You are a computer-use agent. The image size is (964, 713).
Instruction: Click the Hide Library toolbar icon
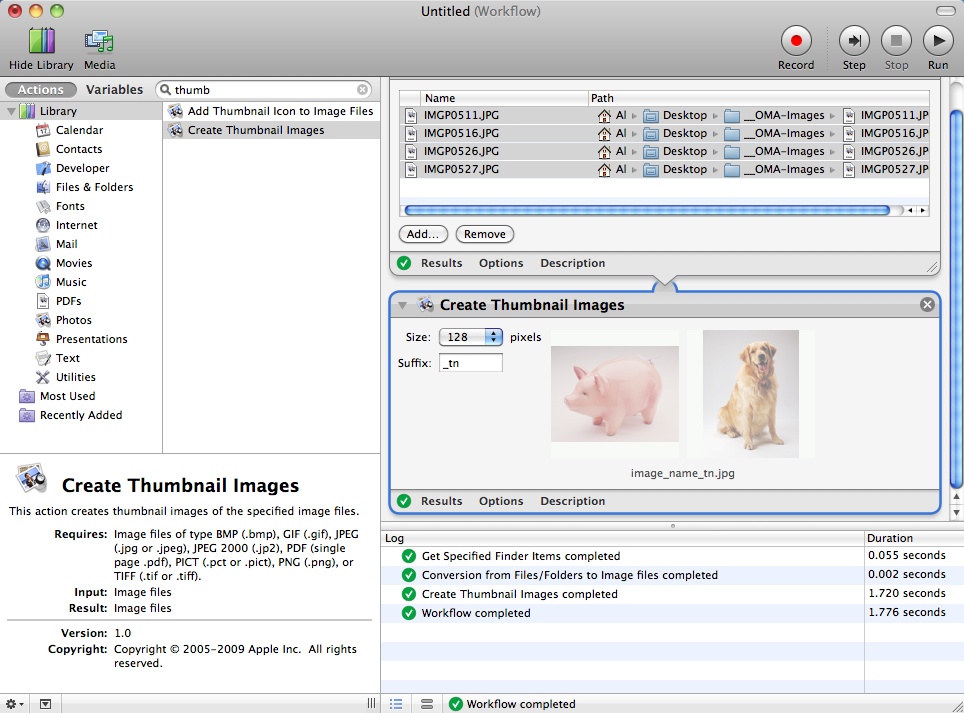tap(40, 41)
